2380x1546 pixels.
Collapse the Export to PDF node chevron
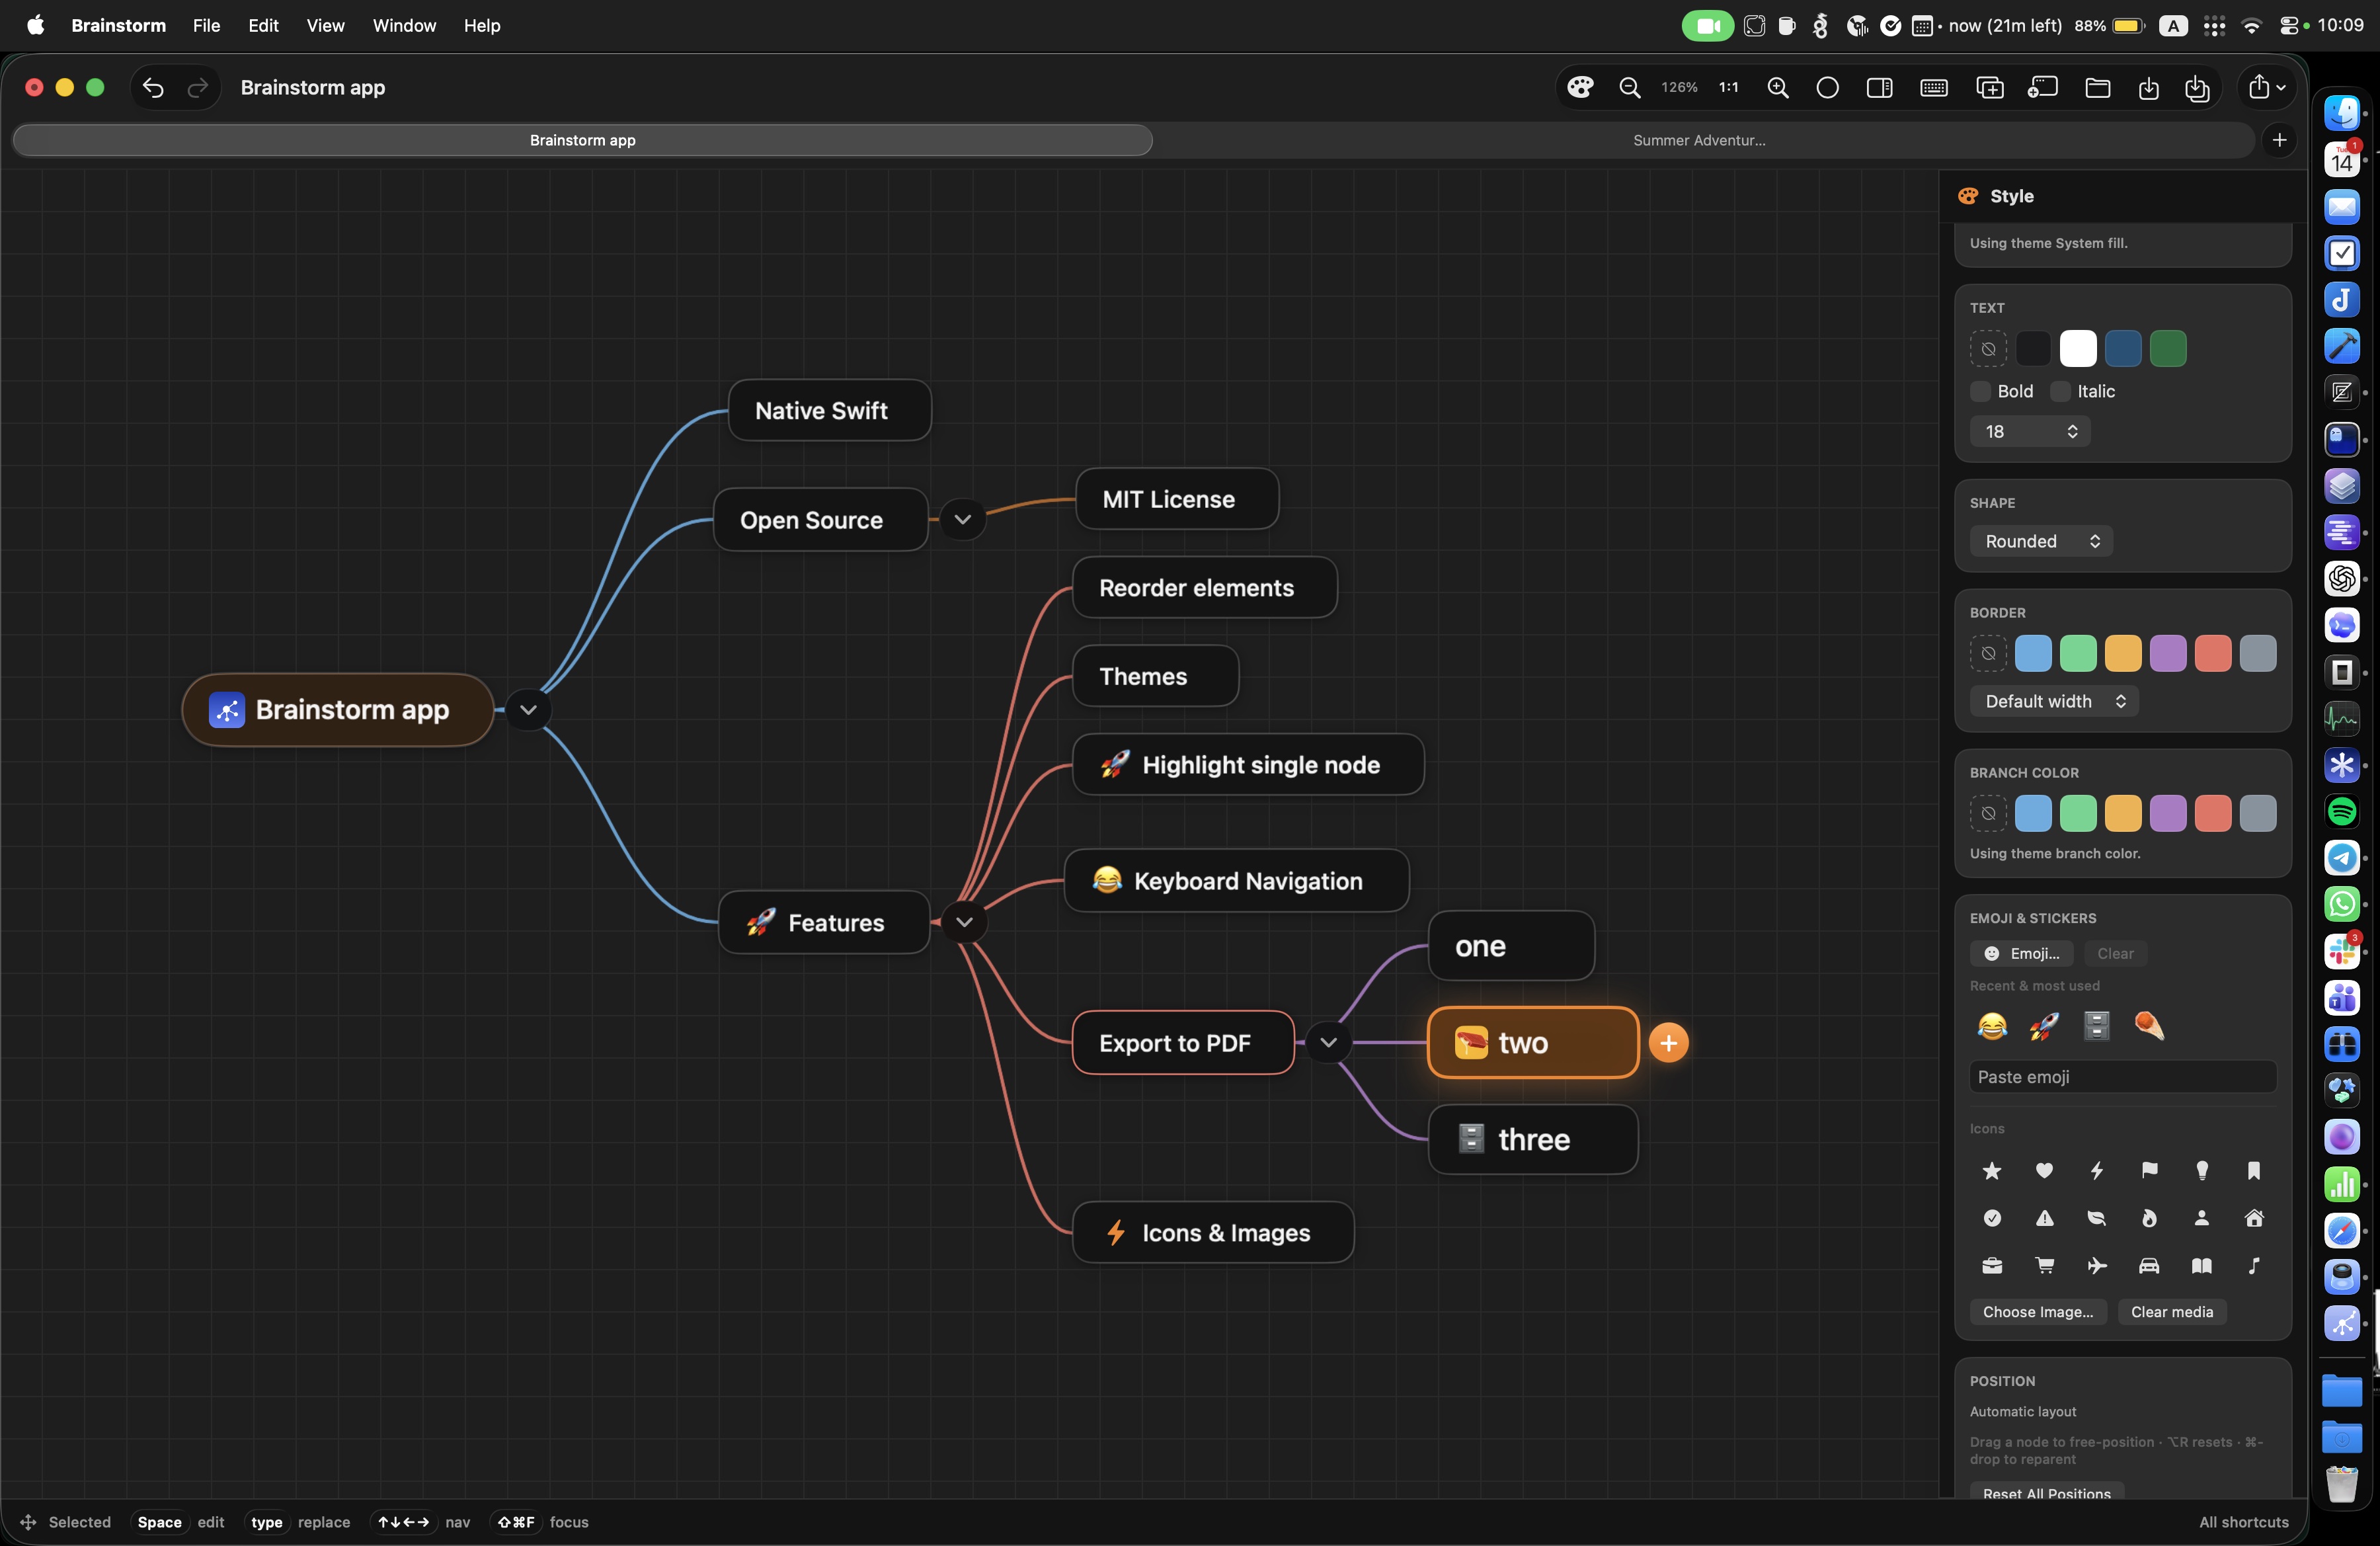point(1328,1042)
